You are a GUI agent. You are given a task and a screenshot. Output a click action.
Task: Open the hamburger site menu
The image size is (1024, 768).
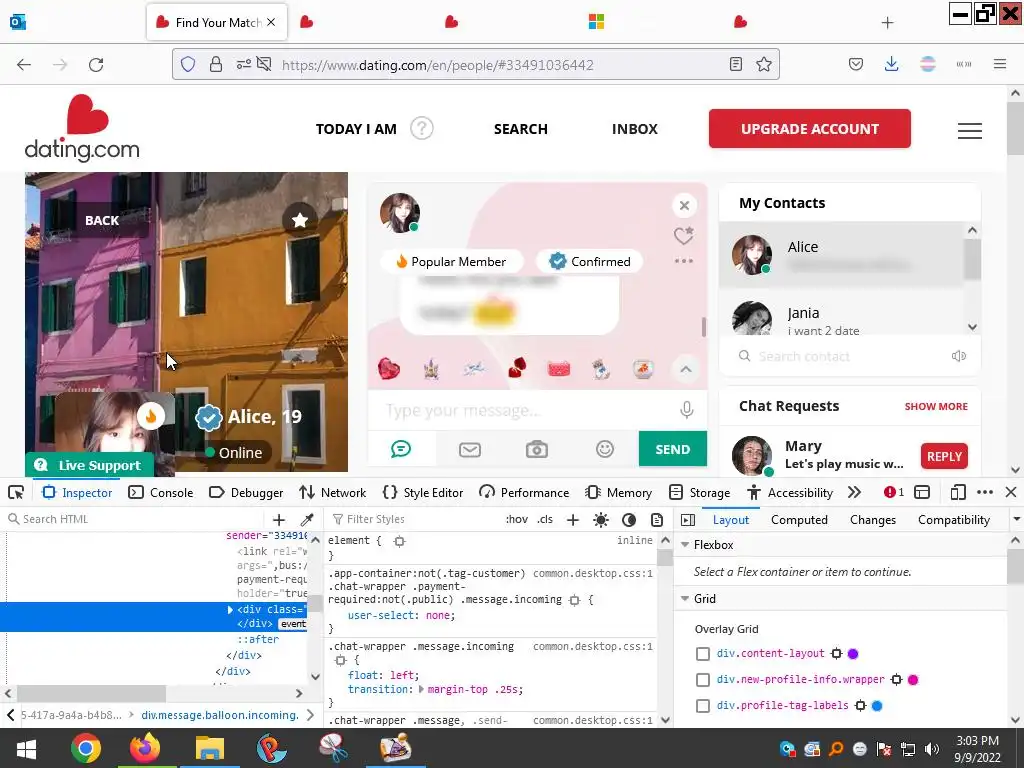[x=970, y=131]
